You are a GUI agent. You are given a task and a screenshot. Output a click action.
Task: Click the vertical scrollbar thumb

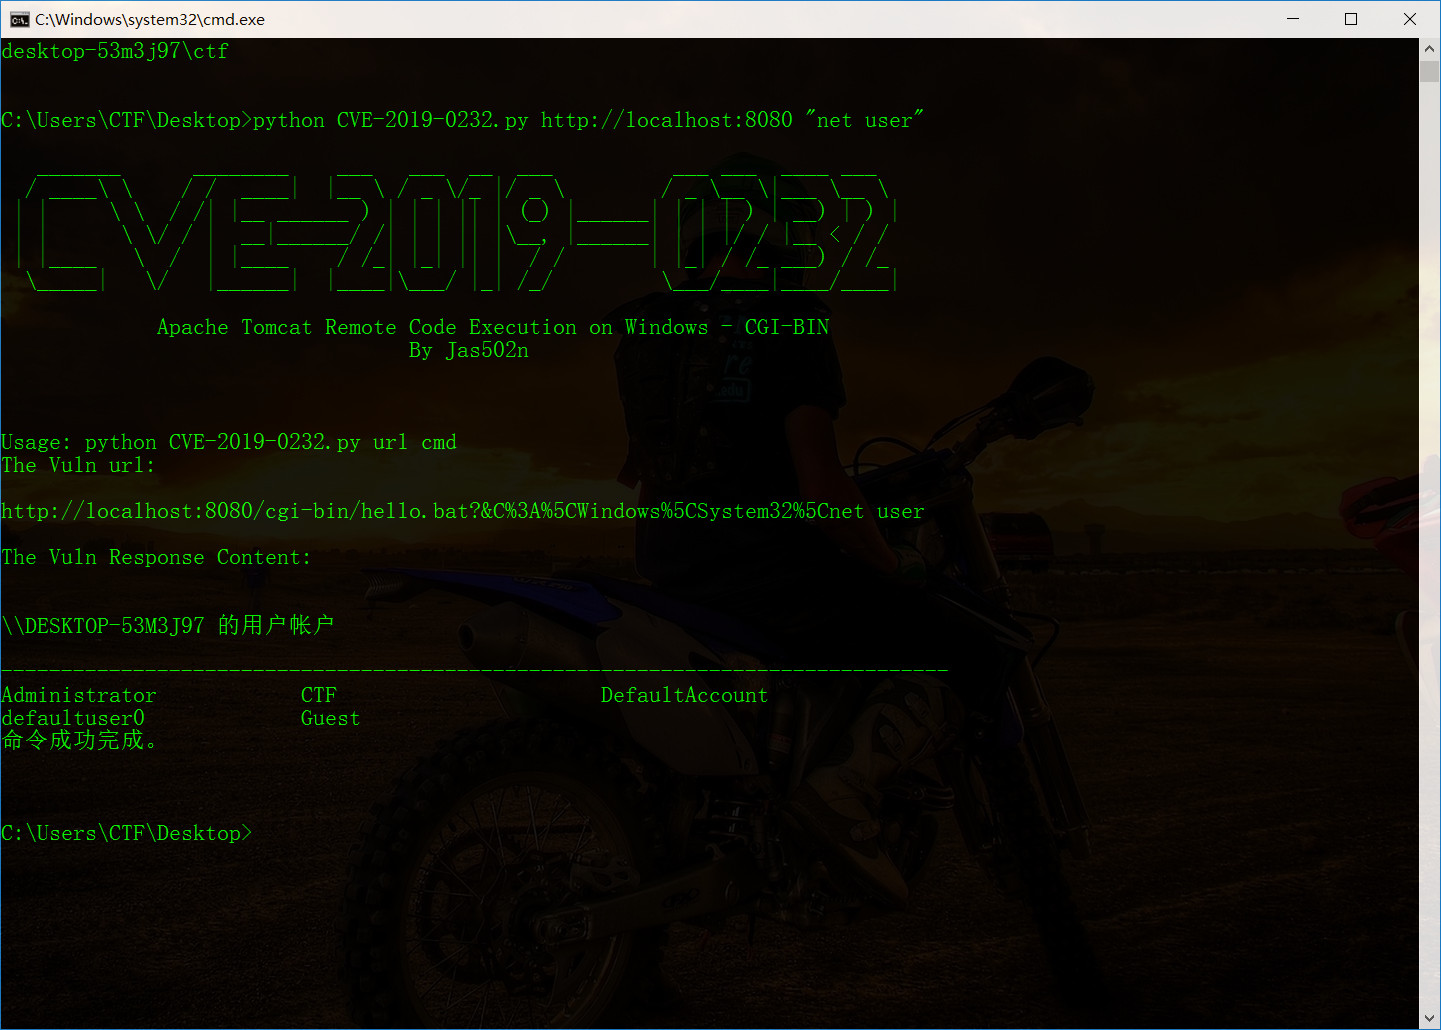point(1429,71)
